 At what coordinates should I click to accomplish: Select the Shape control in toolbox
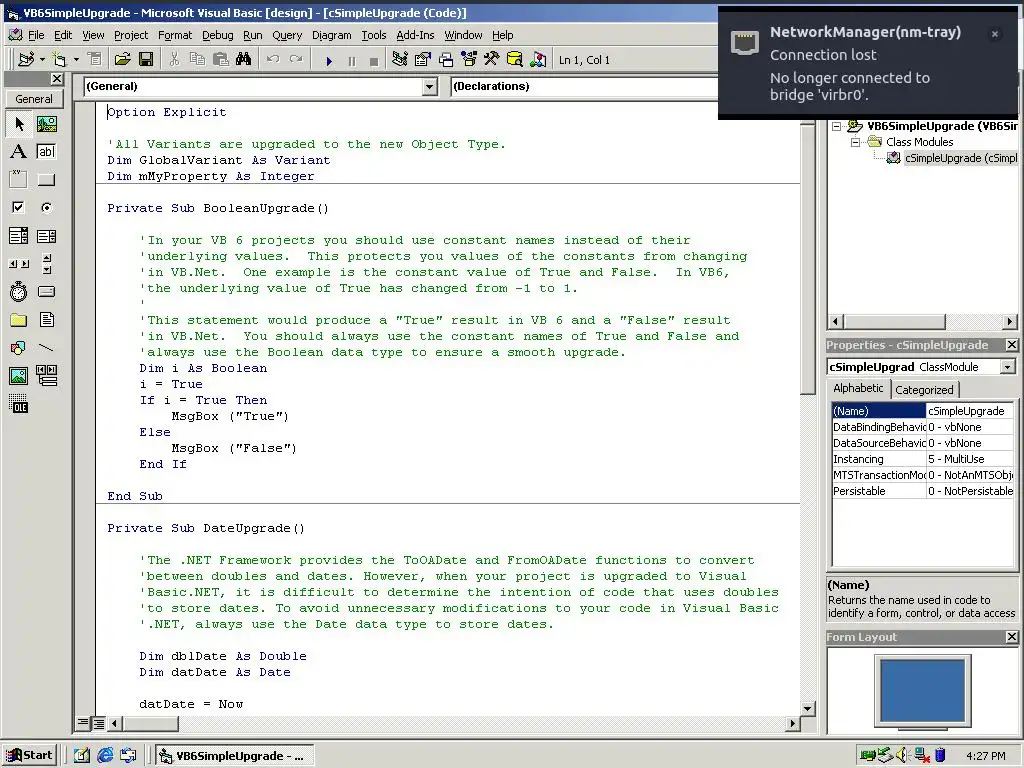19,347
